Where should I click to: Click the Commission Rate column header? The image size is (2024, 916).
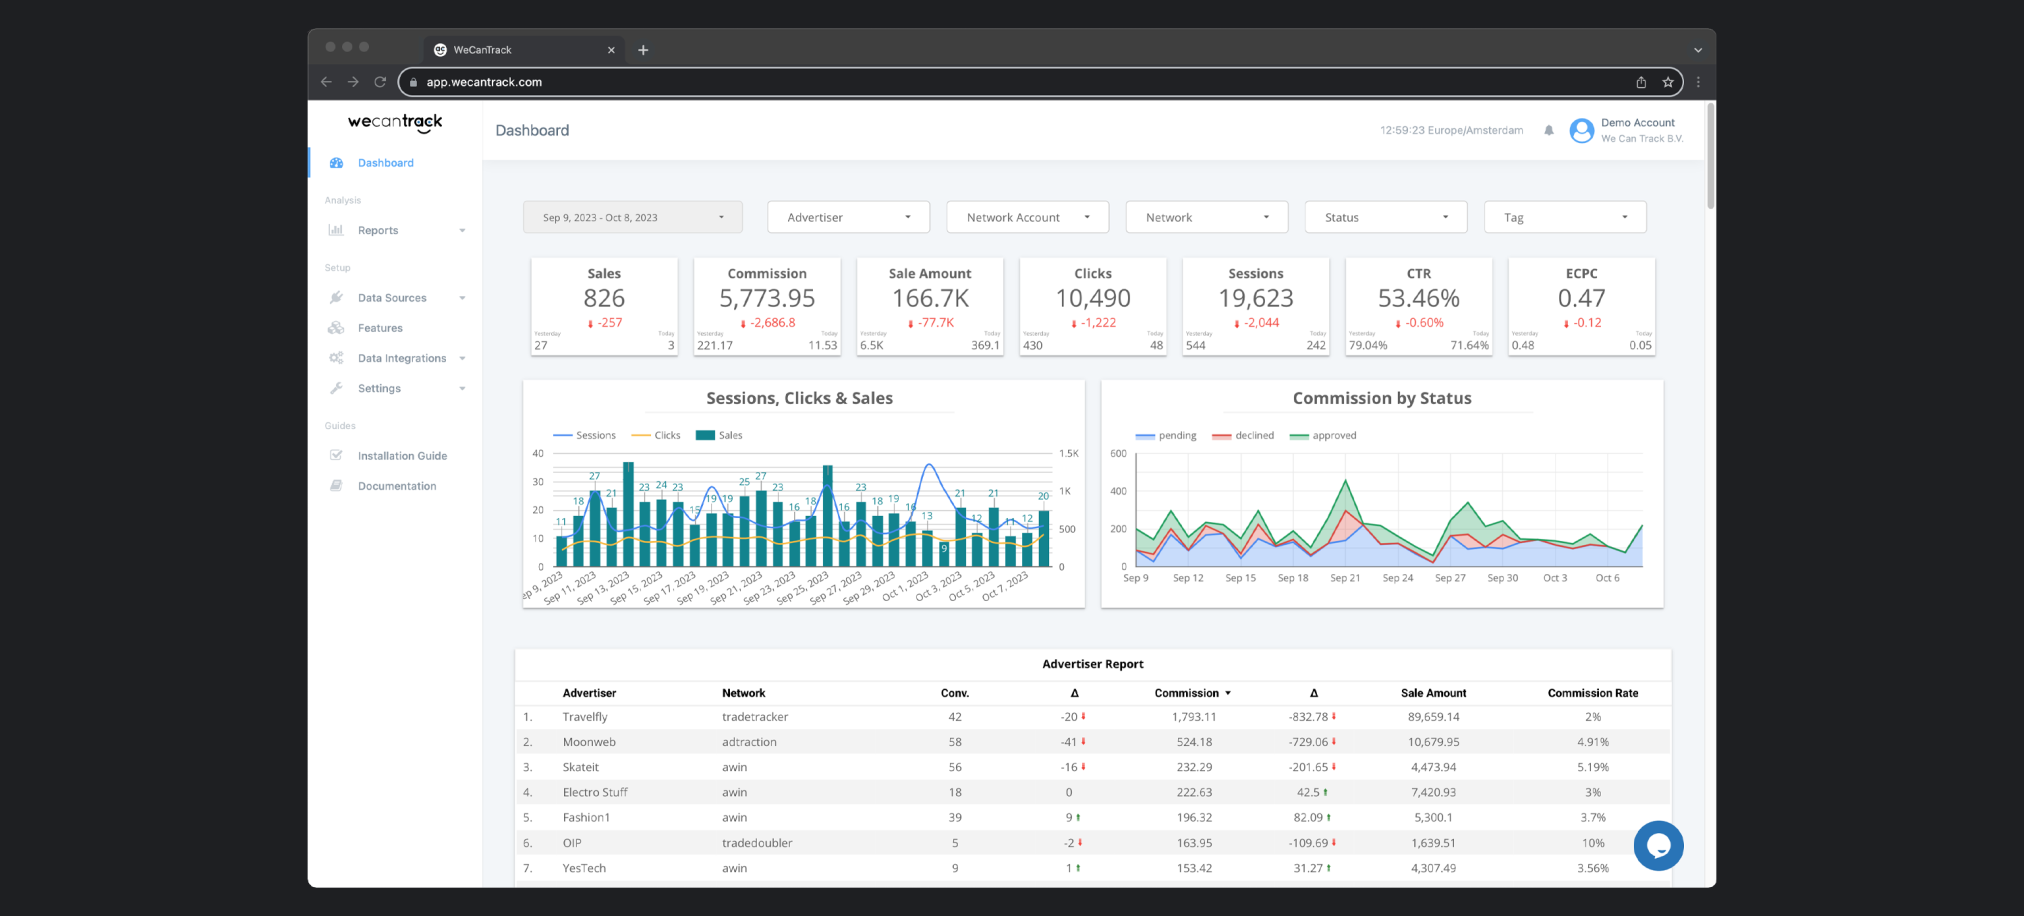(x=1593, y=693)
